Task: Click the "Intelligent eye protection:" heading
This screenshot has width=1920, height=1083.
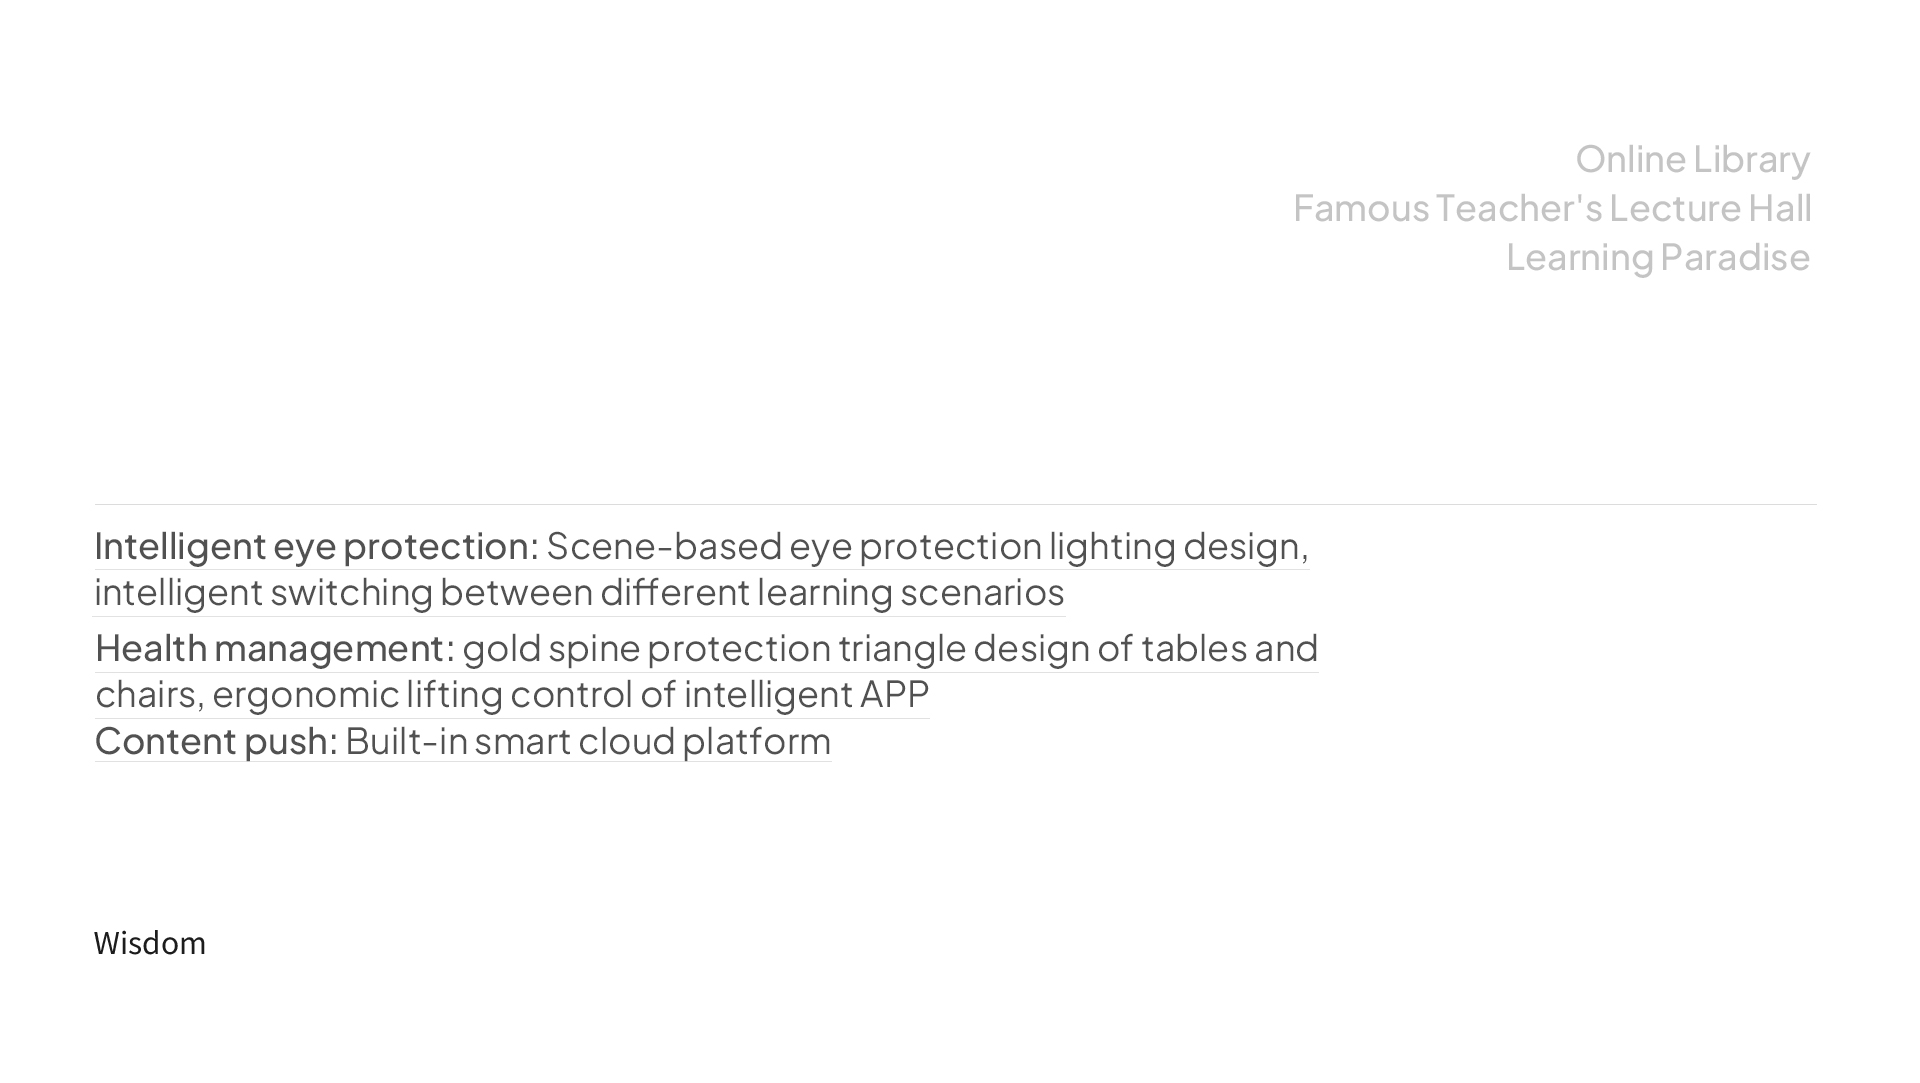Action: pos(316,546)
